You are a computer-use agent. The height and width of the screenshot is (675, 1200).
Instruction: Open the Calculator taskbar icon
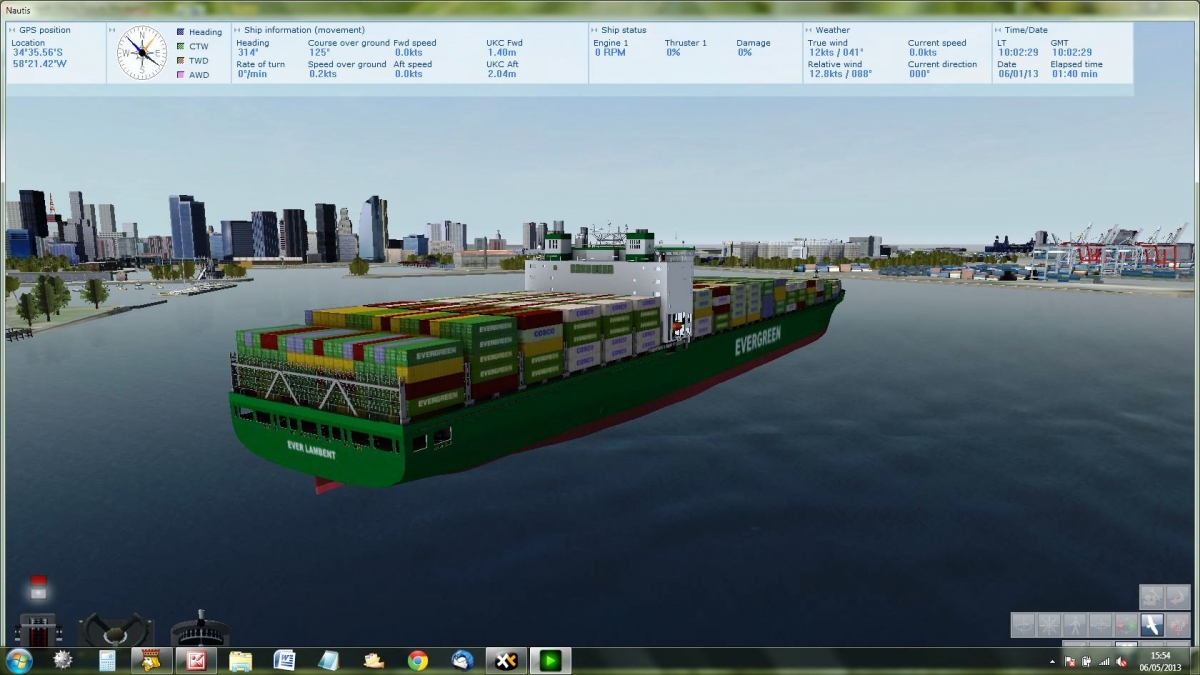(x=107, y=660)
